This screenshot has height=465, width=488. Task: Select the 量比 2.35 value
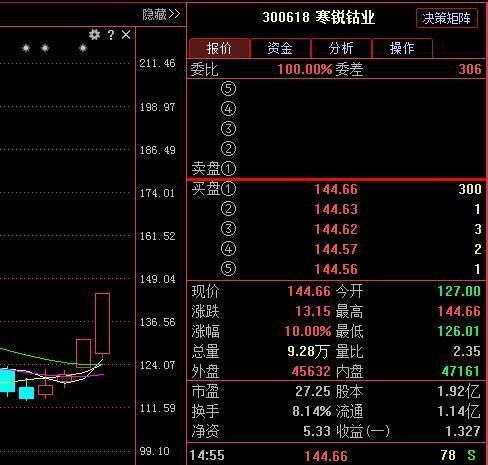[x=467, y=351]
